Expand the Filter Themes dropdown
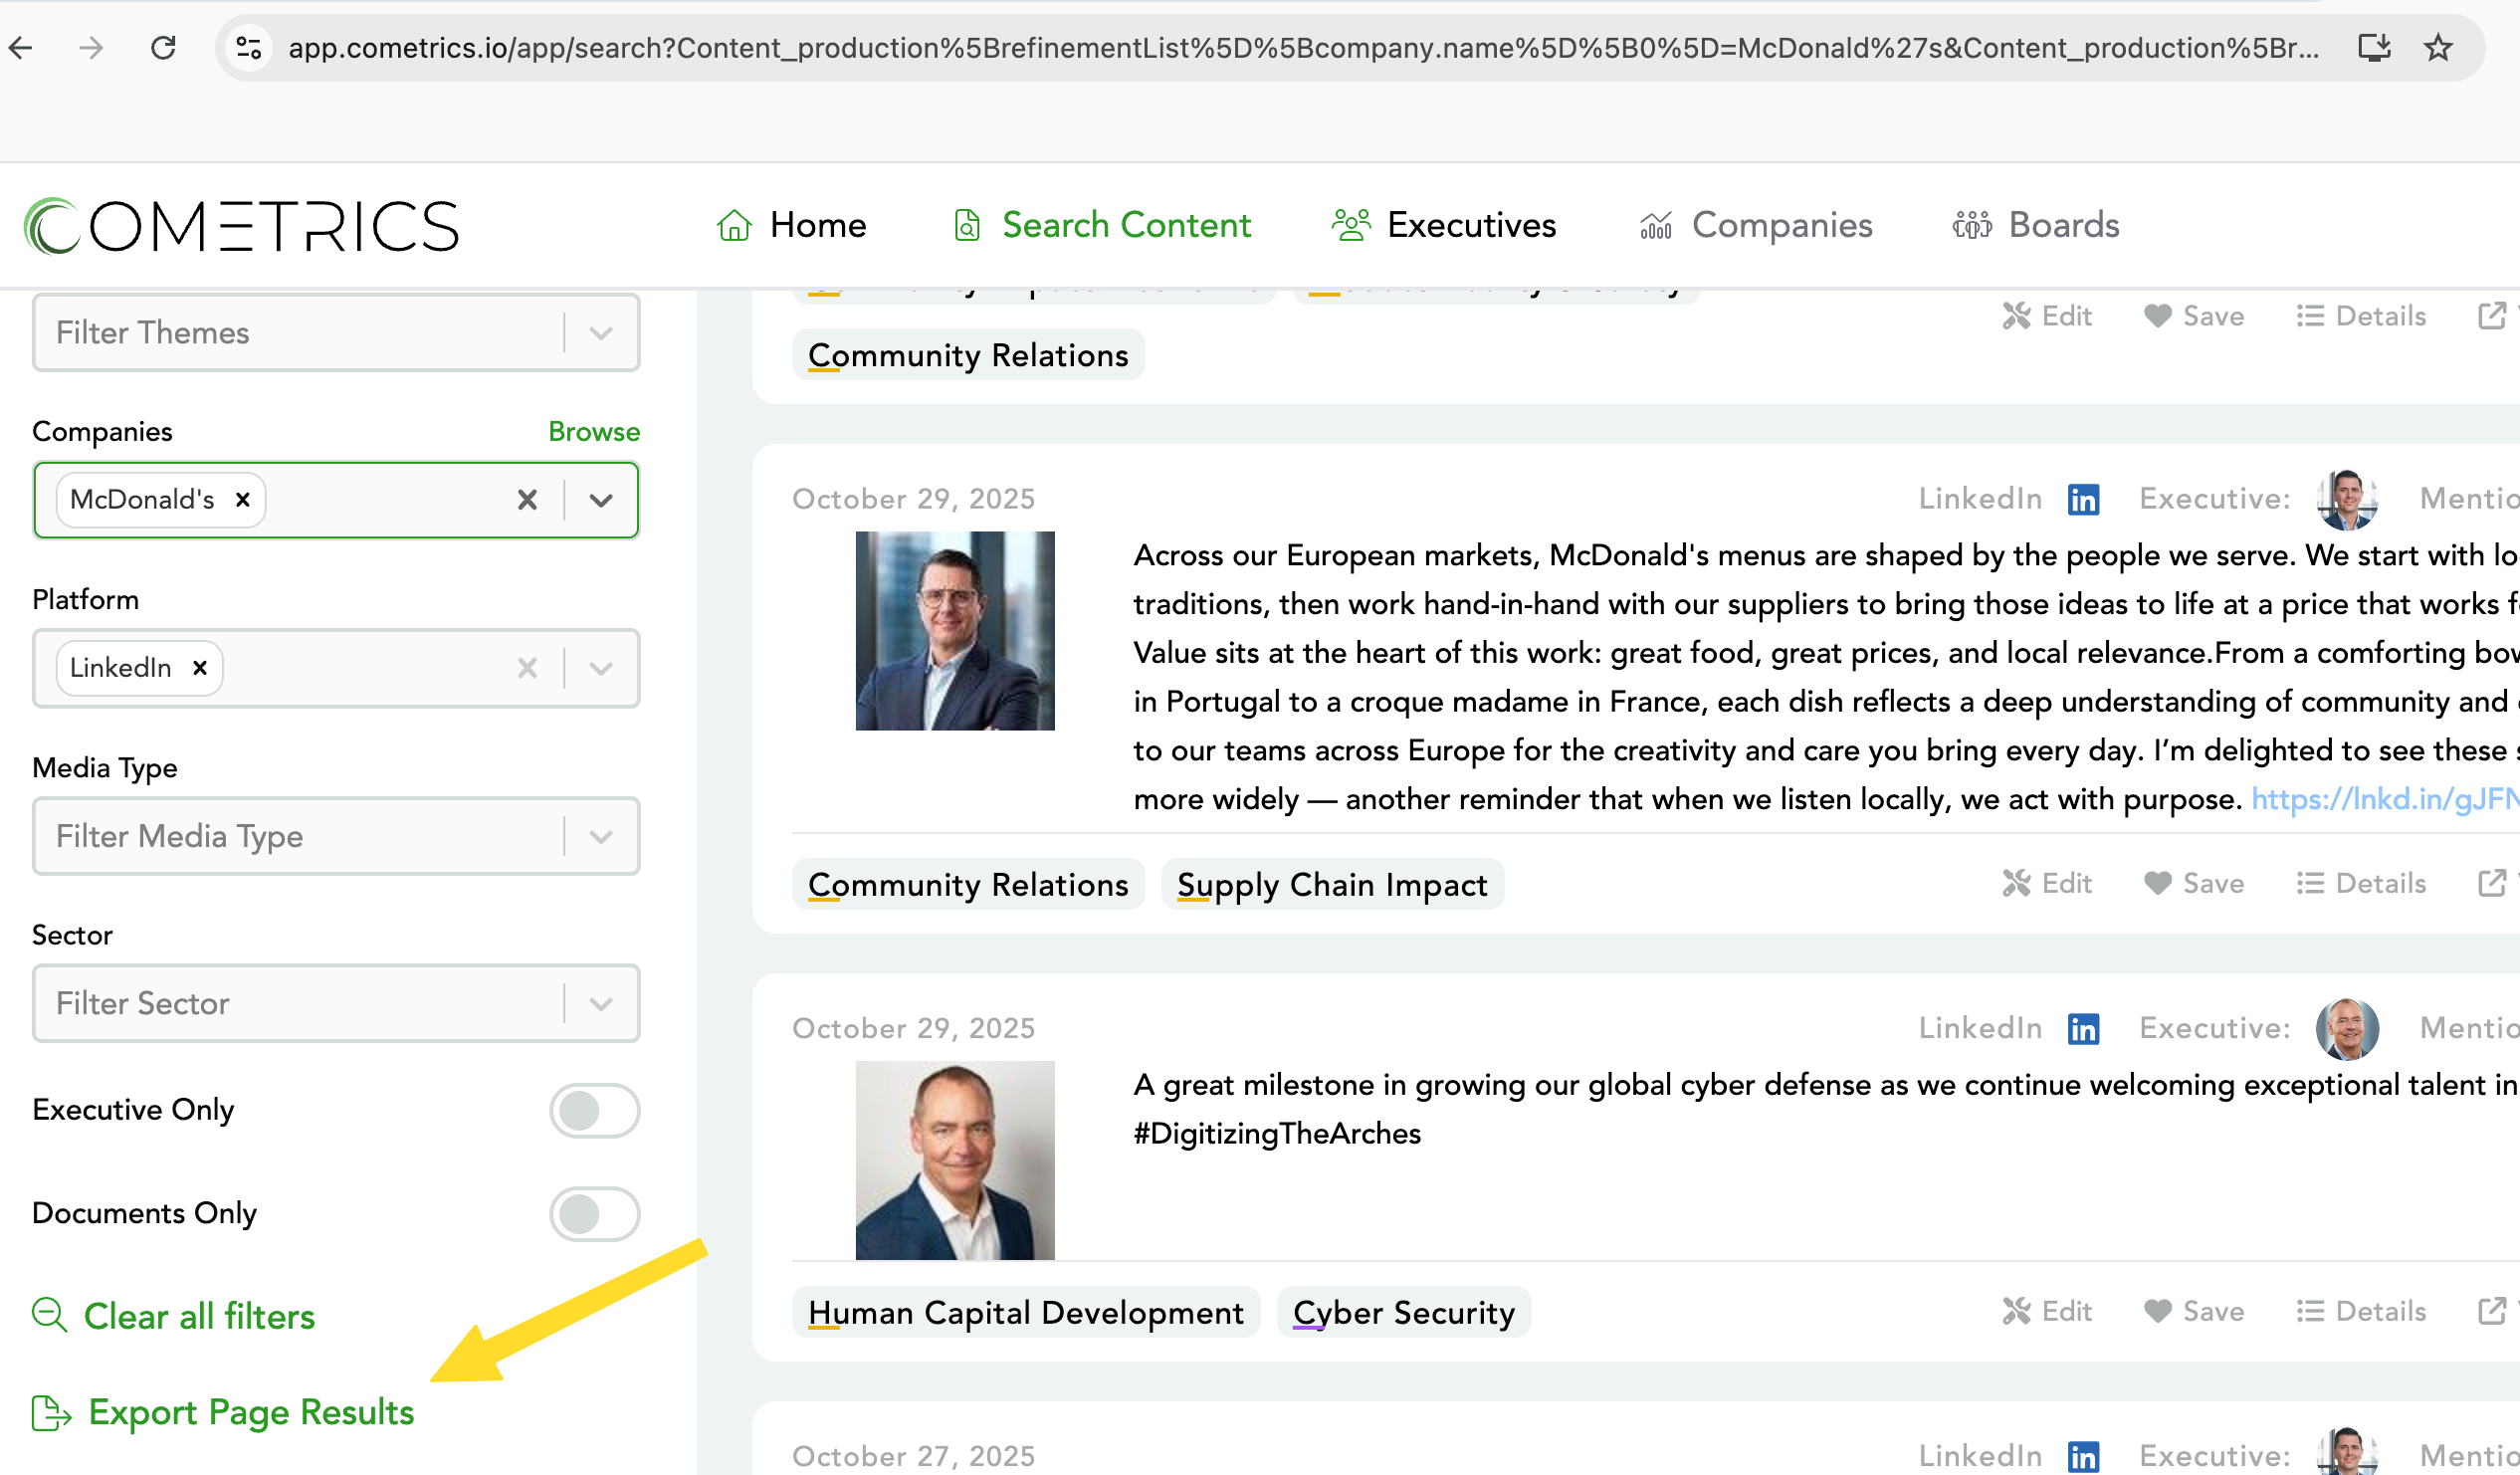This screenshot has height=1475, width=2520. [x=601, y=333]
